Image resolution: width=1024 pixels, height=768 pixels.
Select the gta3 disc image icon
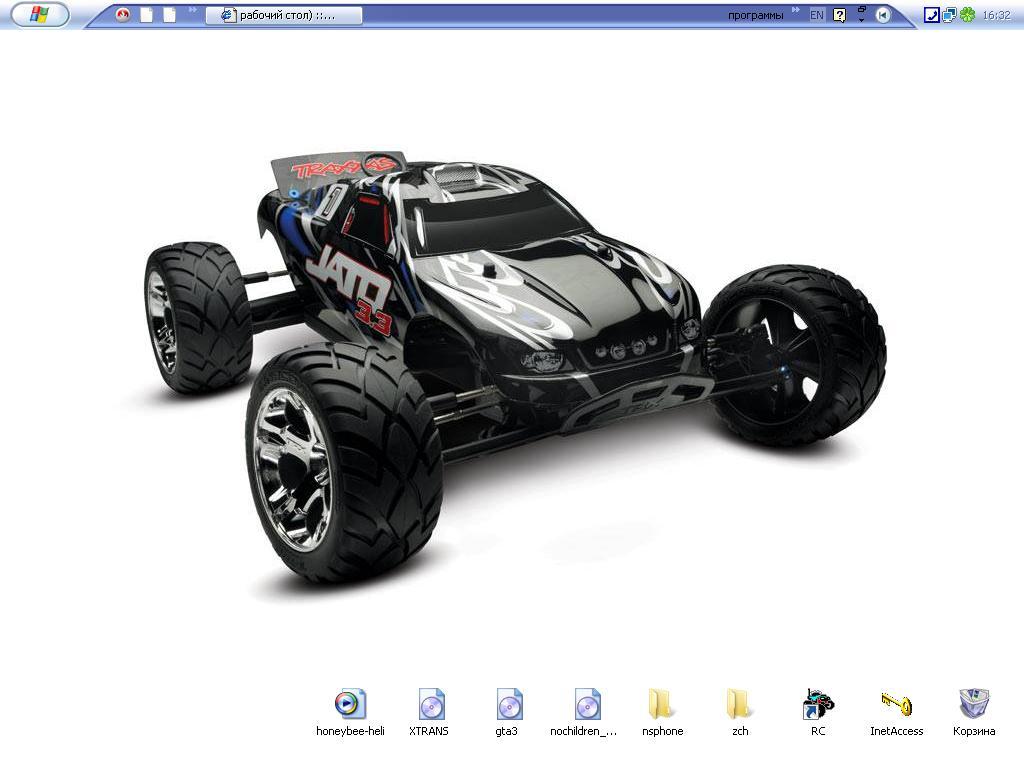[508, 704]
